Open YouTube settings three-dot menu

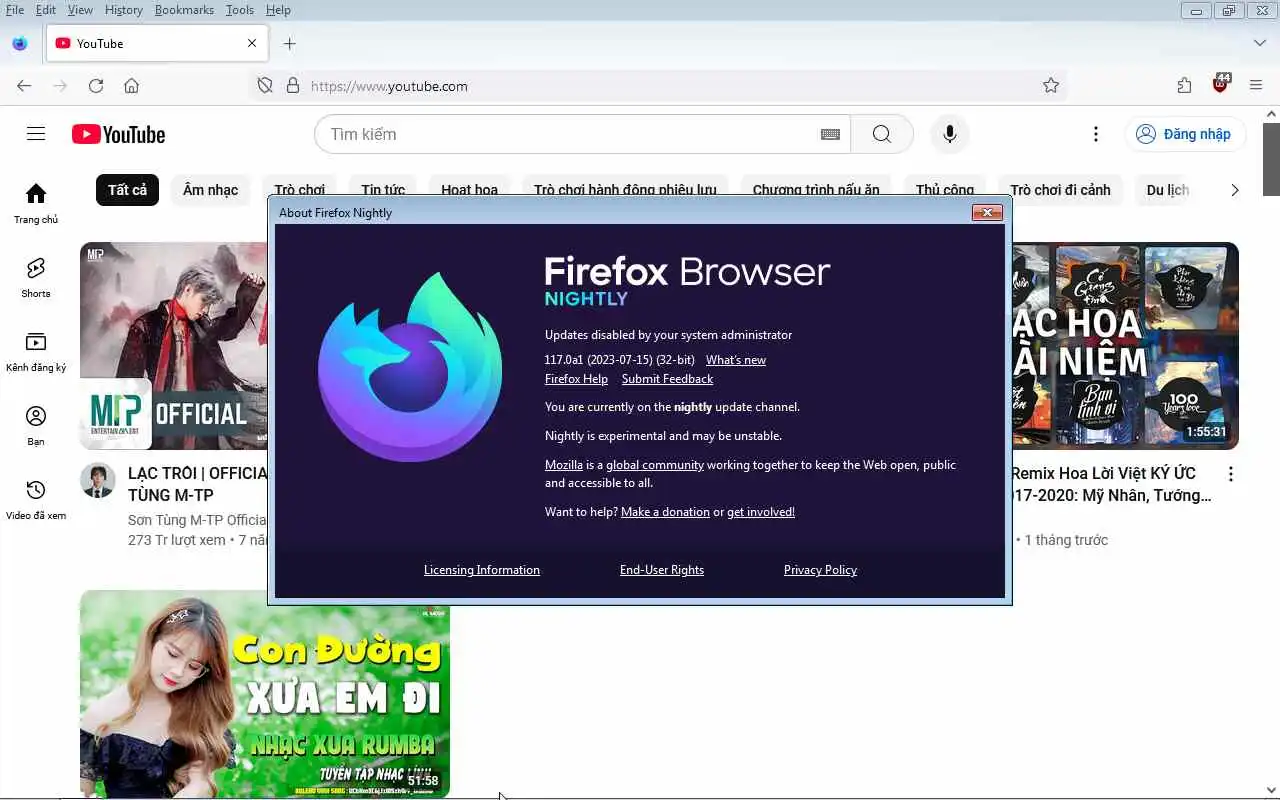(1096, 134)
